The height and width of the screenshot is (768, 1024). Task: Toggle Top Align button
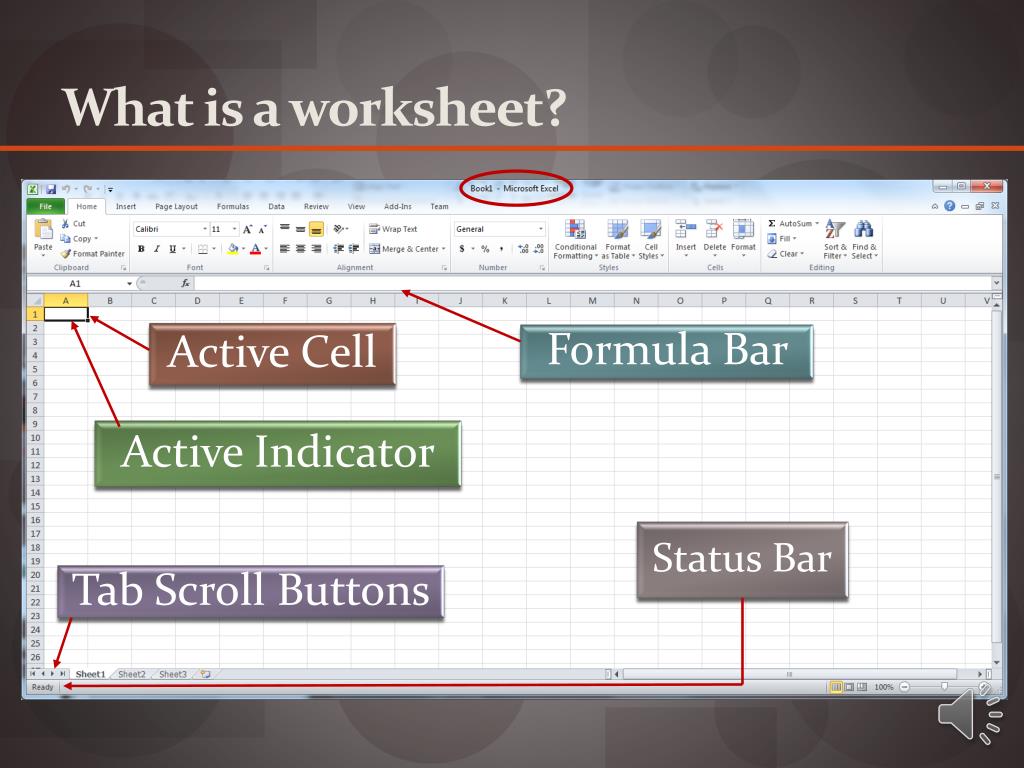pyautogui.click(x=285, y=229)
